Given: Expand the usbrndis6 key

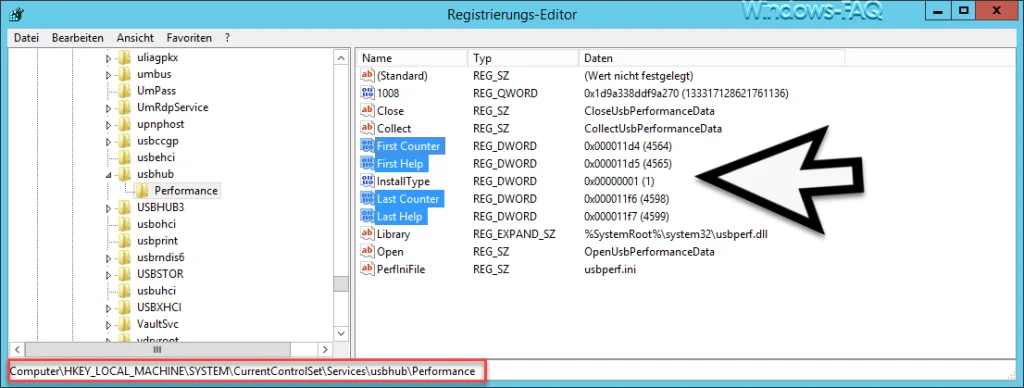Looking at the screenshot, I should click(109, 258).
